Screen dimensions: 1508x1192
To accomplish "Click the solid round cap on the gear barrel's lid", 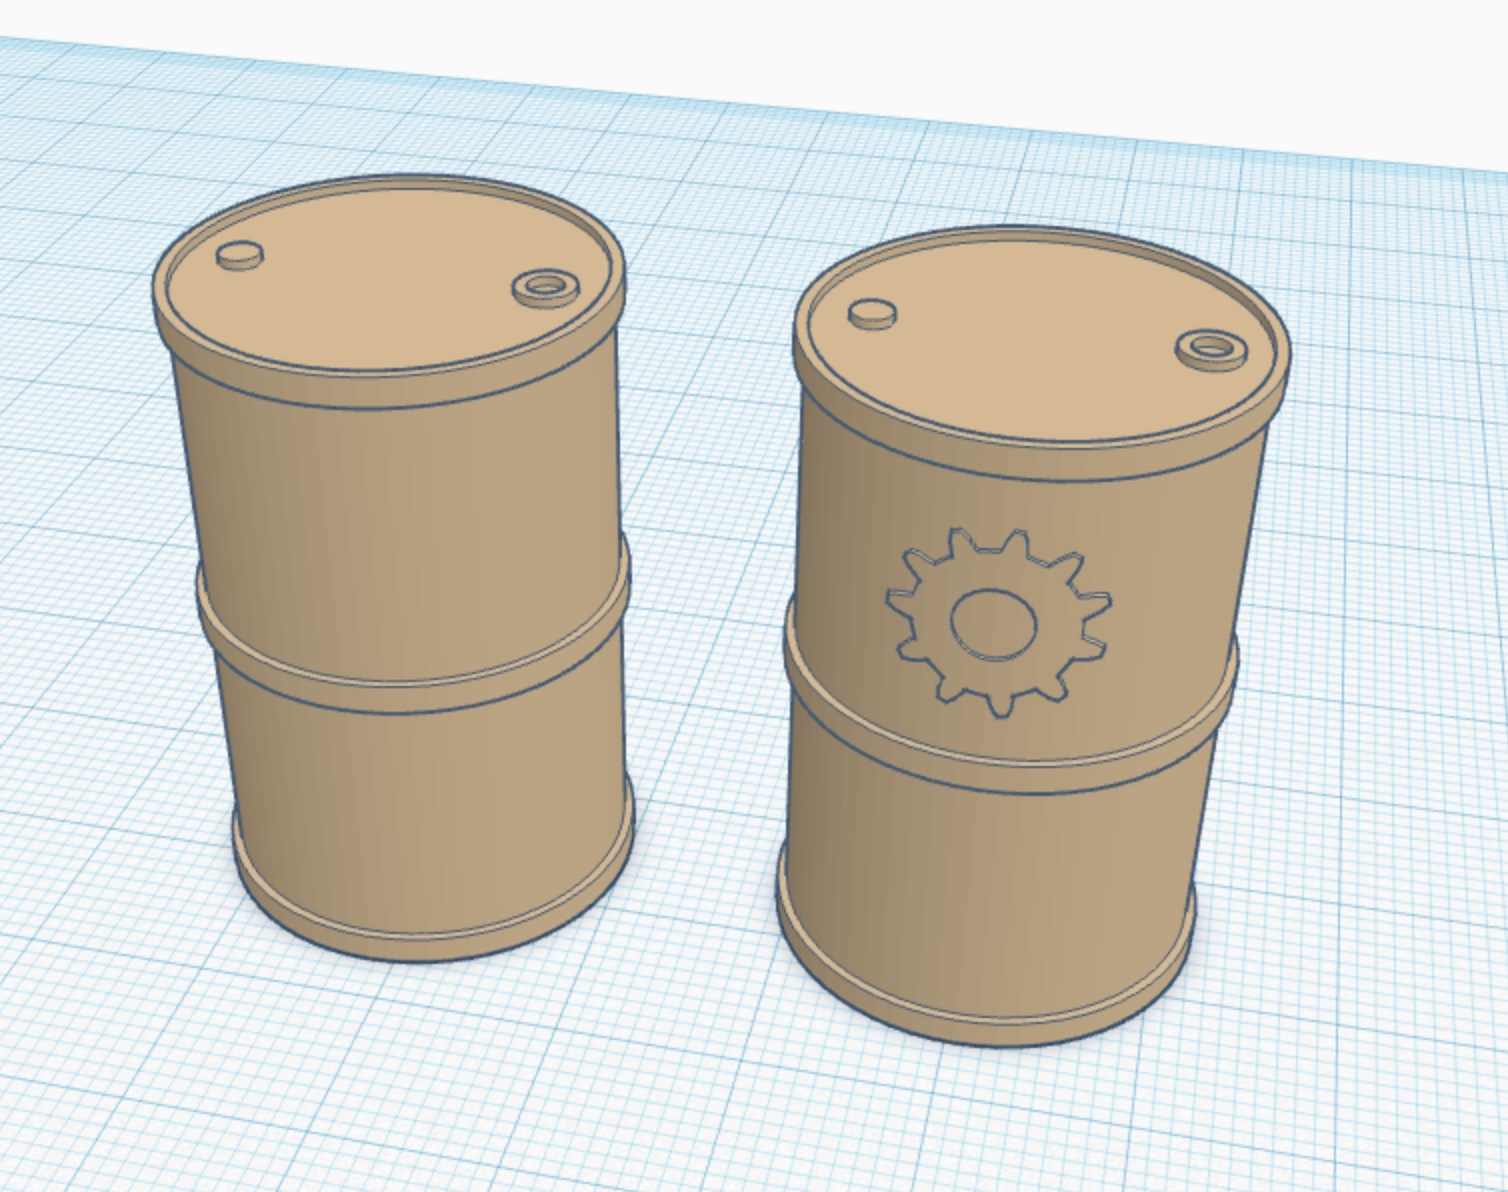I will (x=872, y=314).
